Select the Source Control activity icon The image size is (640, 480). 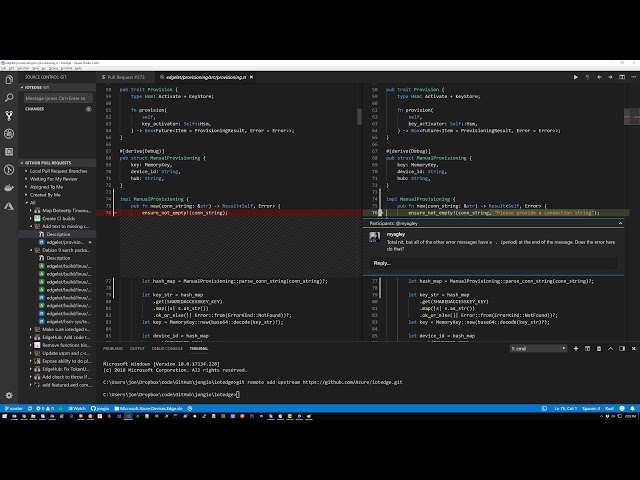point(9,116)
